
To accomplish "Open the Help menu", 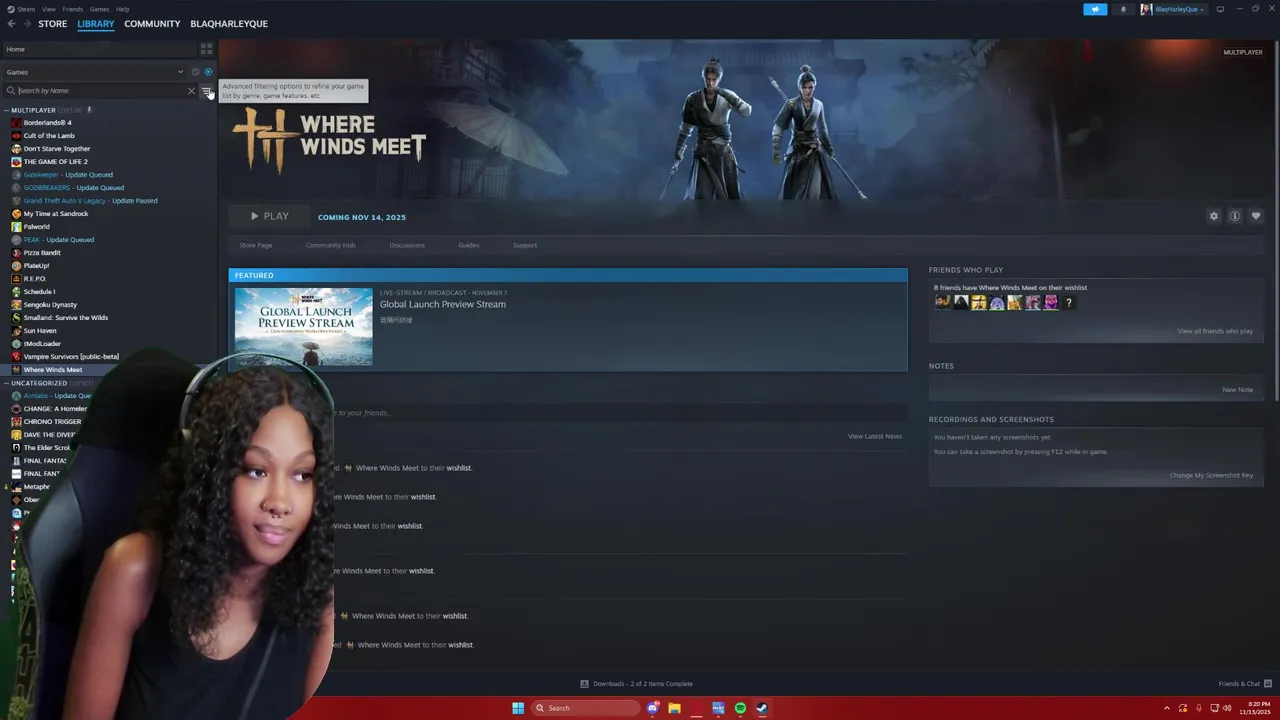I will 122,9.
